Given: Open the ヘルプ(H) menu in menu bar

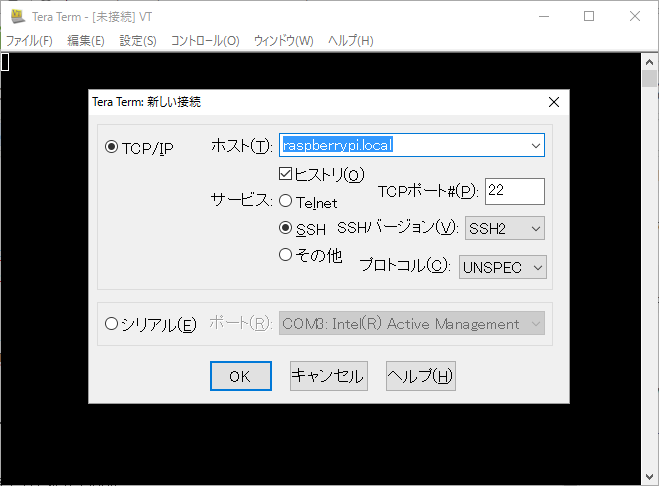Looking at the screenshot, I should coord(351,41).
